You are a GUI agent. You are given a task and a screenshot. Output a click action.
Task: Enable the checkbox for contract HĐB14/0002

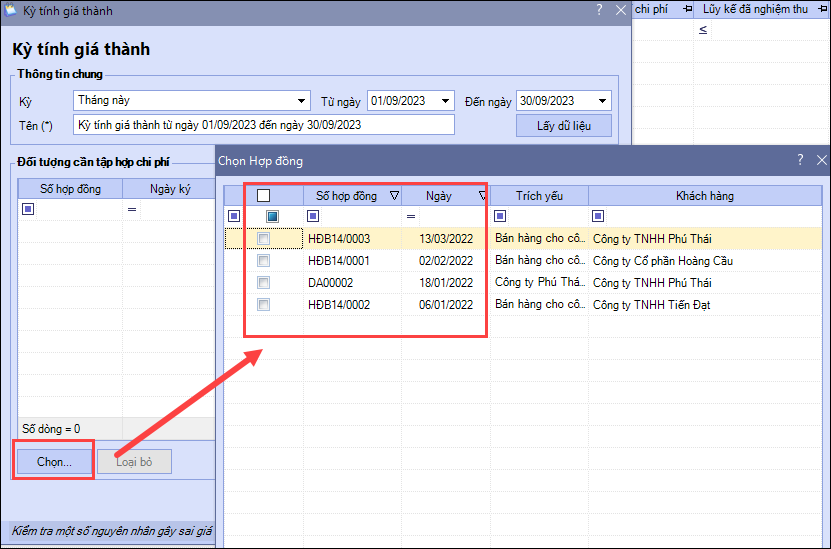pos(264,305)
